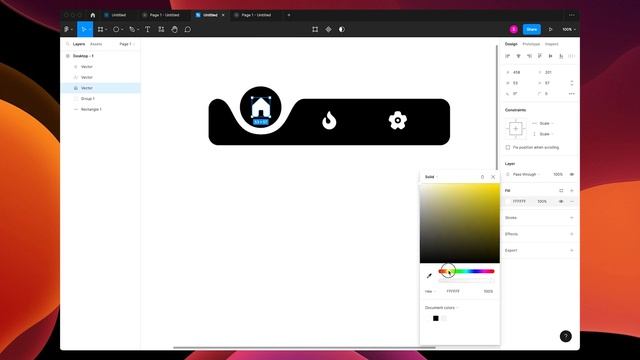Select the Comment tool
The image size is (640, 360).
[x=188, y=29]
